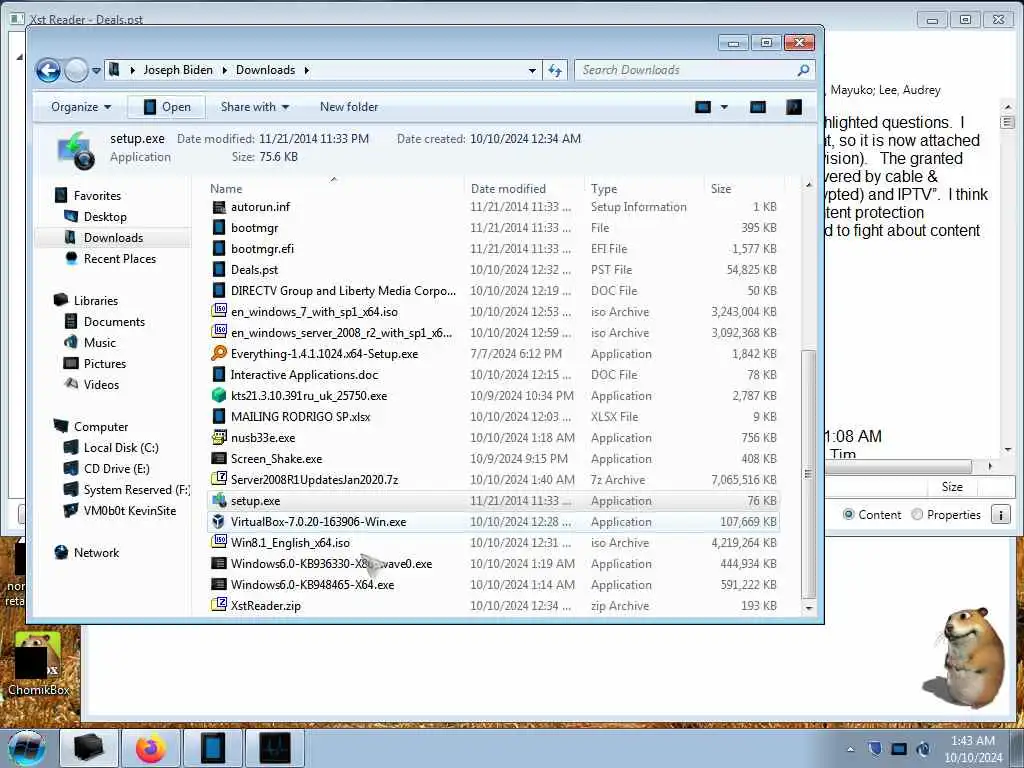This screenshot has height=768, width=1024.
Task: Click New folder in the toolbar
Action: (349, 106)
